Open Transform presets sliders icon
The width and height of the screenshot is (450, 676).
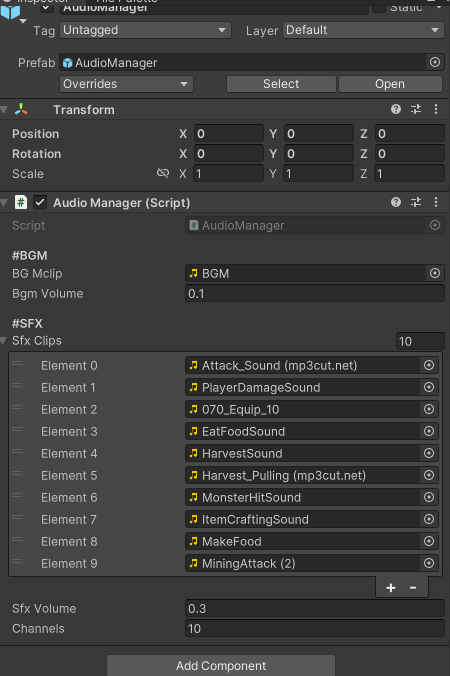click(416, 110)
